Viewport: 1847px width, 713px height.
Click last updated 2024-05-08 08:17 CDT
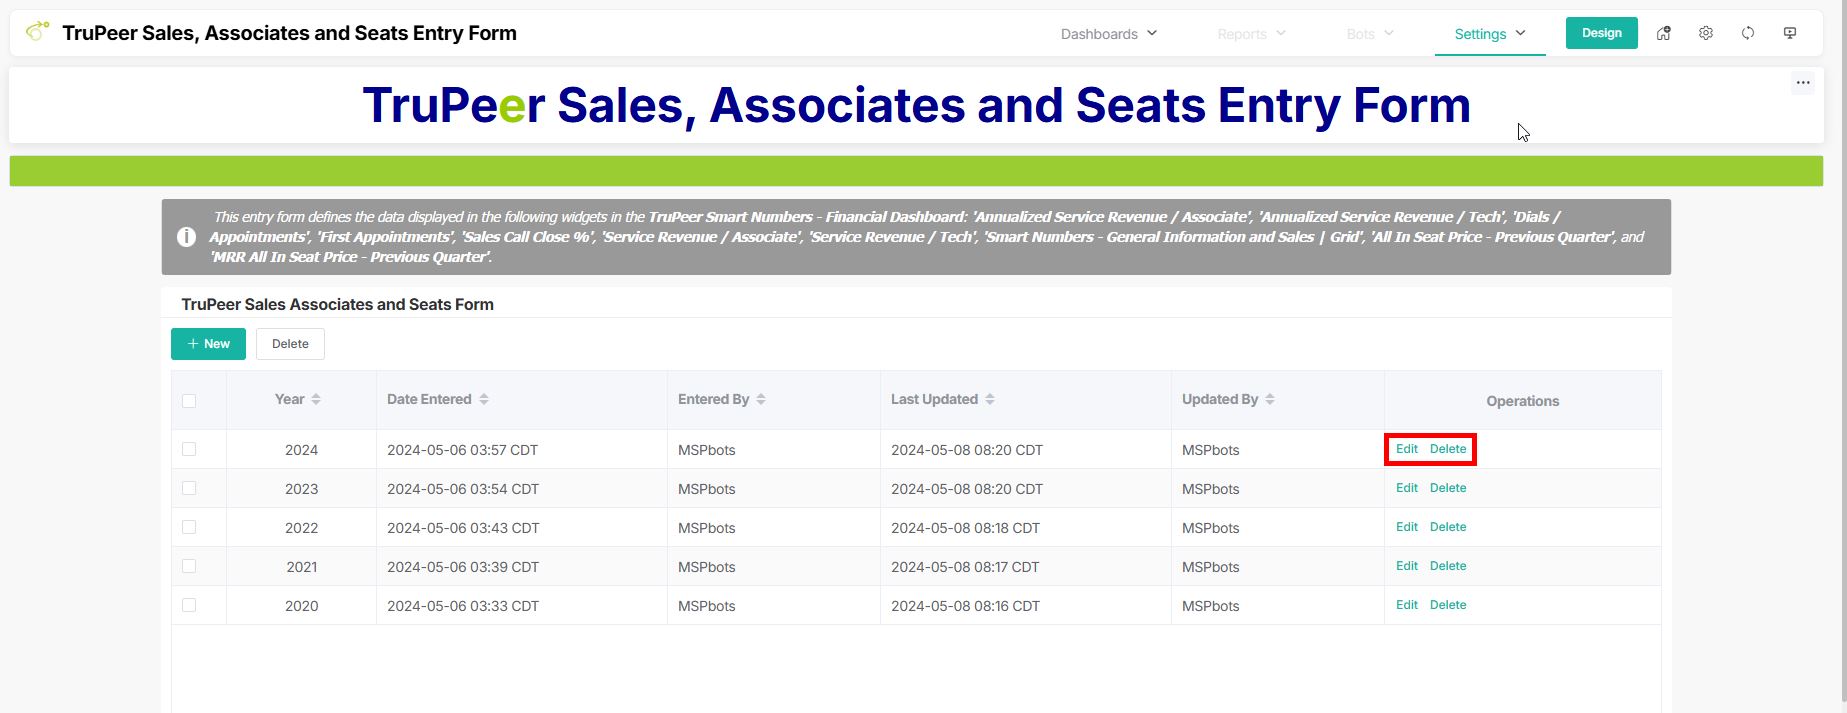[965, 567]
